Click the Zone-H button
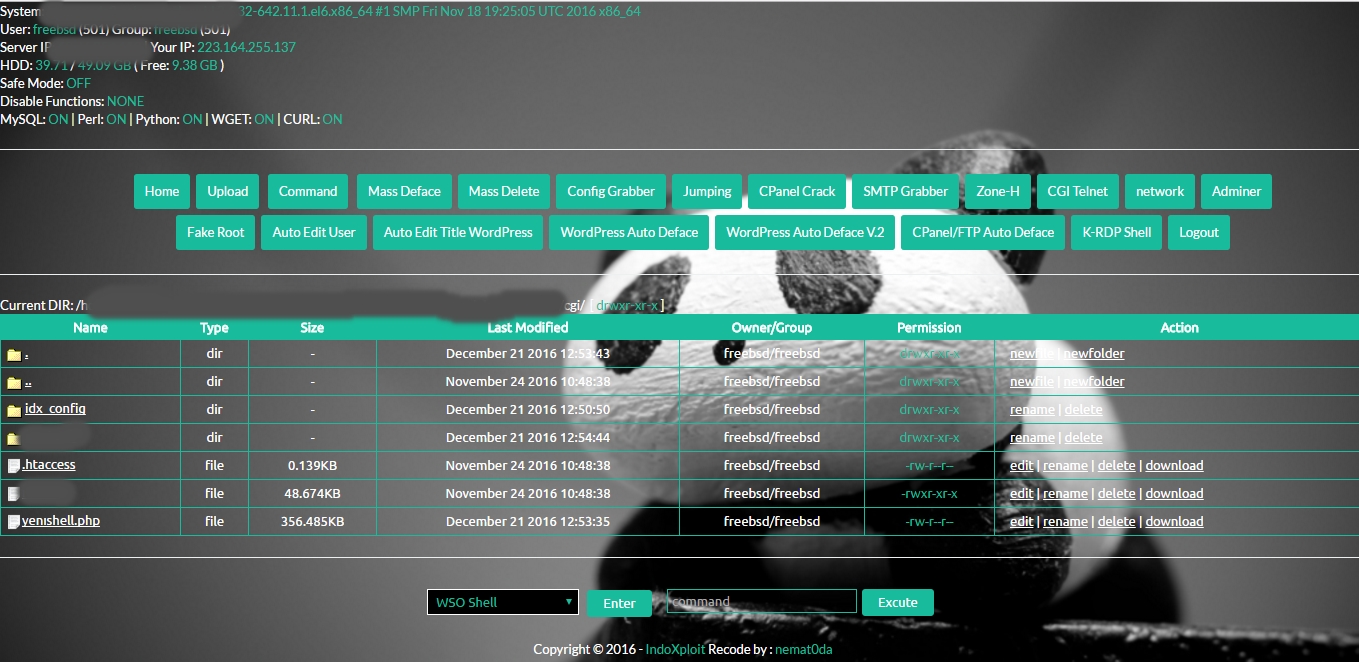 point(998,192)
